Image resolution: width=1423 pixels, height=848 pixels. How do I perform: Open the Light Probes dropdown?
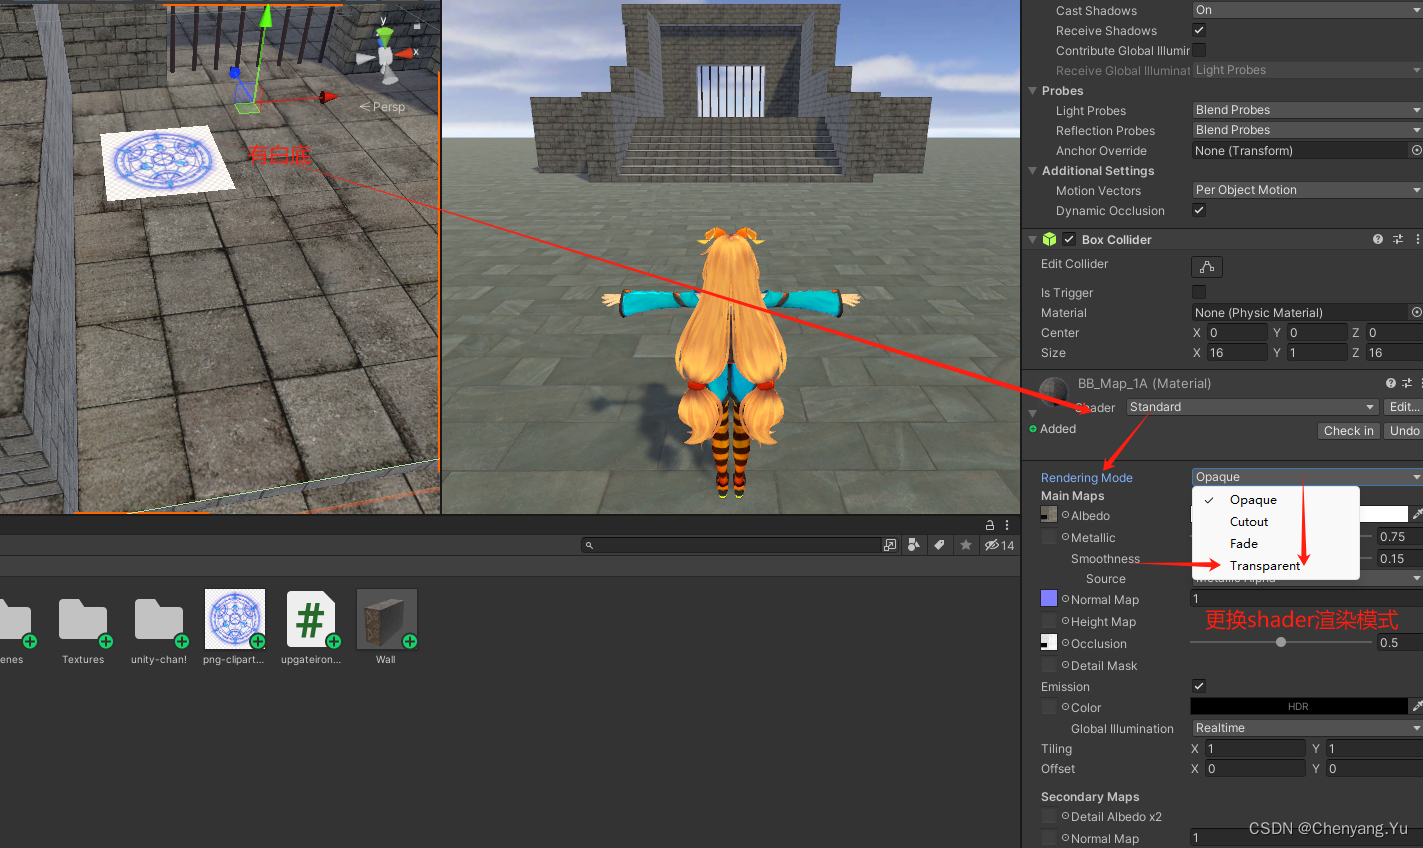pyautogui.click(x=1307, y=110)
